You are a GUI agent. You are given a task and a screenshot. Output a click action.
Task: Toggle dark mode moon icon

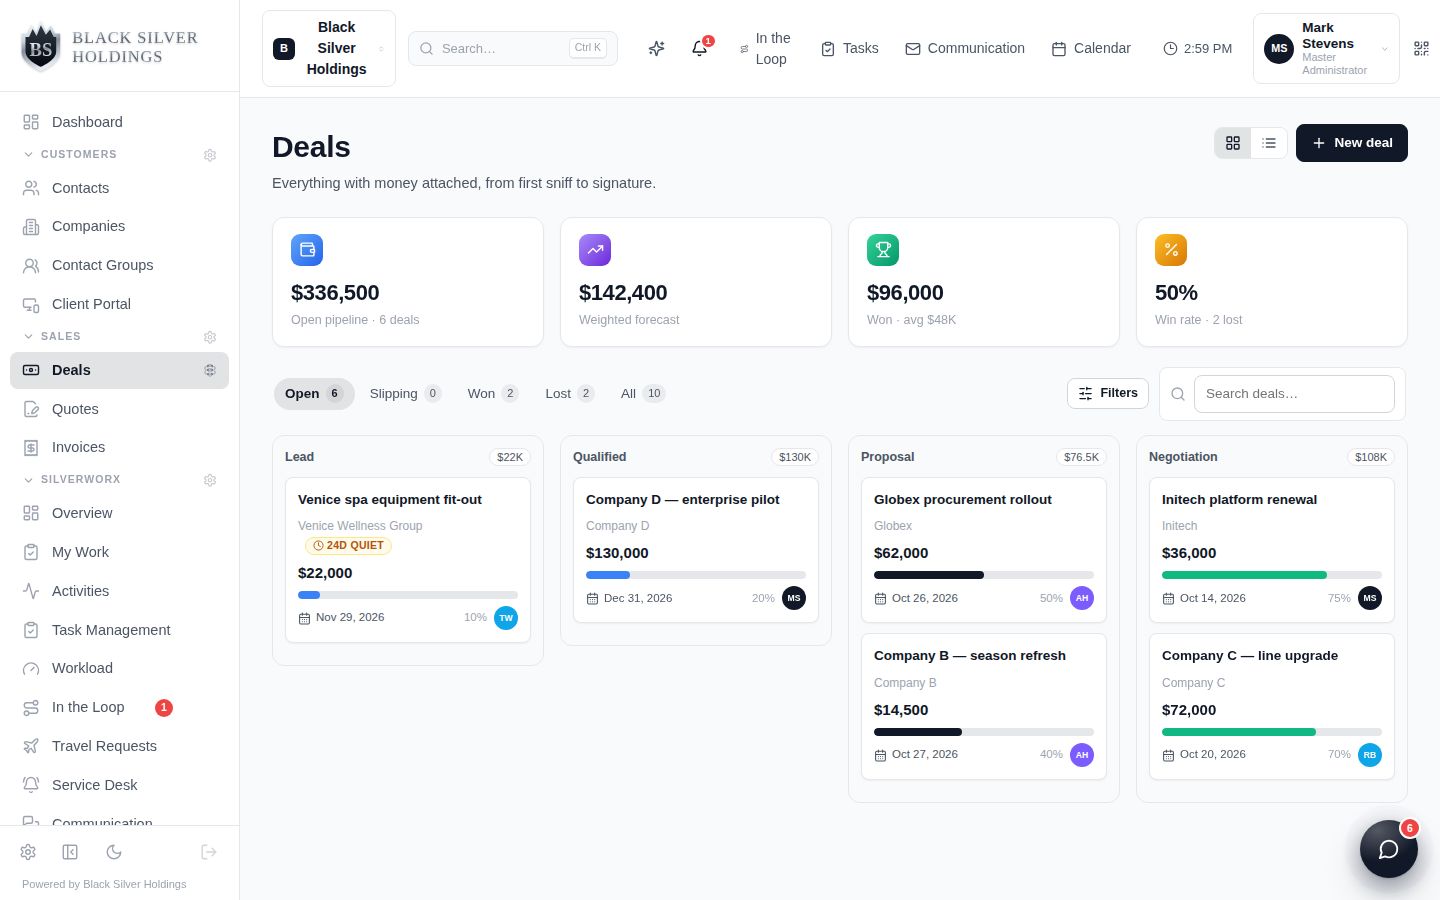[x=114, y=852]
